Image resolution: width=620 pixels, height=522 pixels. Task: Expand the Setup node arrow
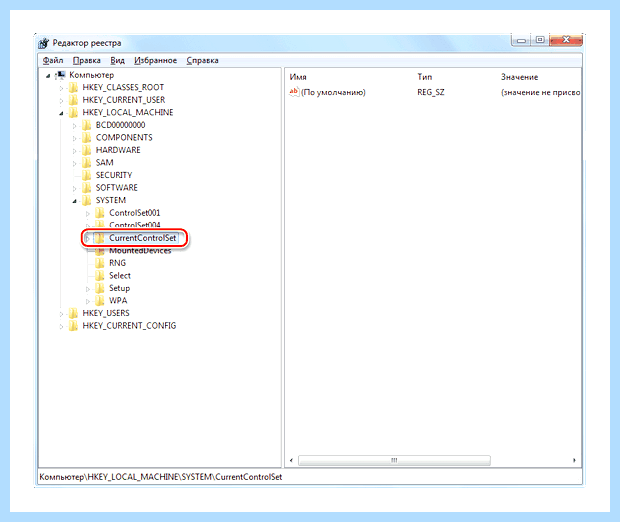(x=88, y=289)
